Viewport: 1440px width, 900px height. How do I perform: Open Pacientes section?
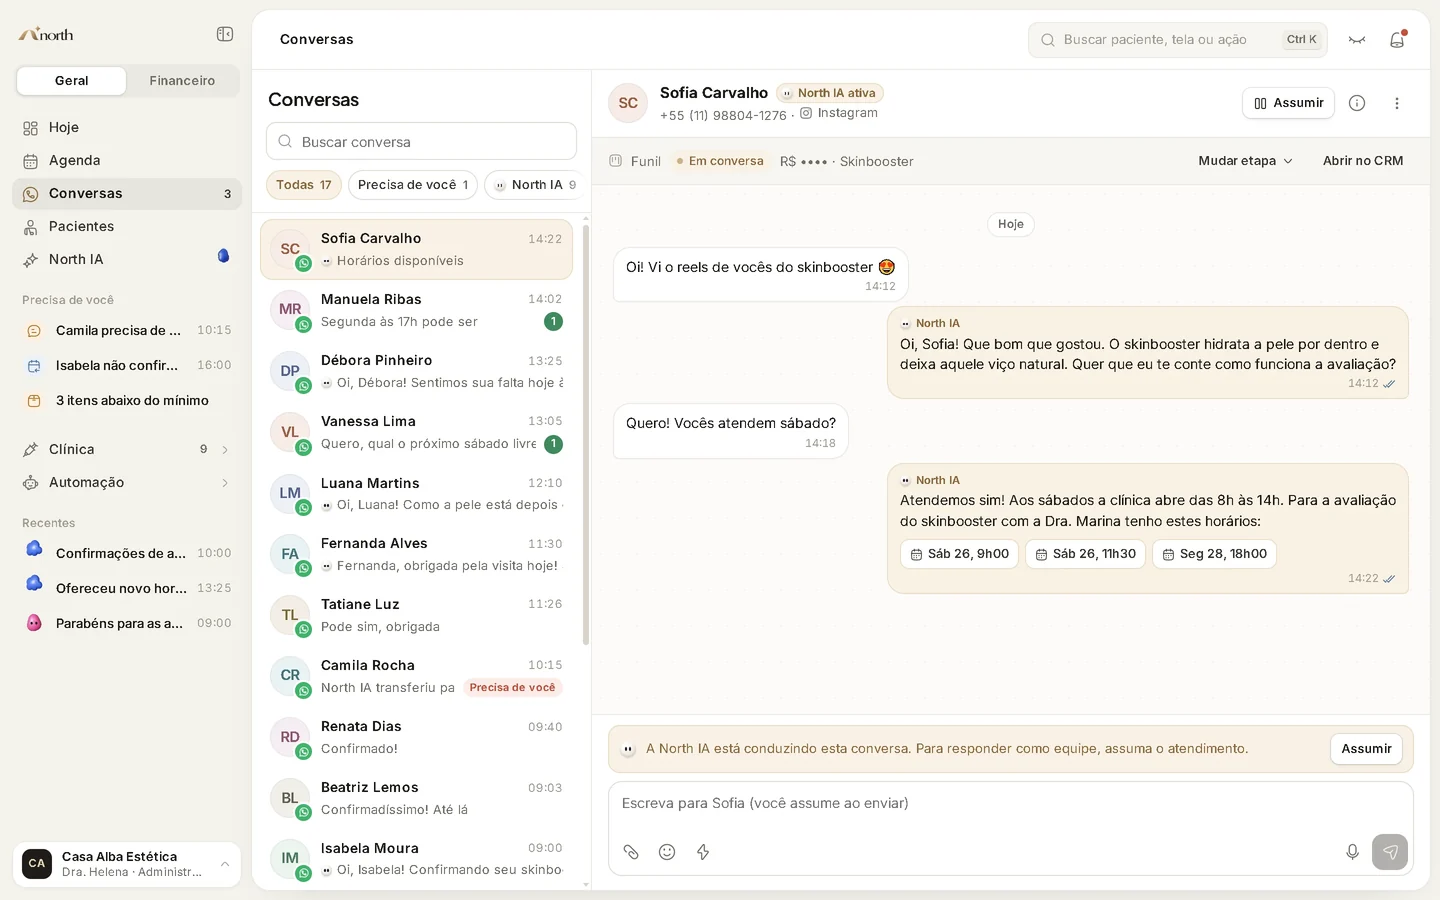click(127, 226)
